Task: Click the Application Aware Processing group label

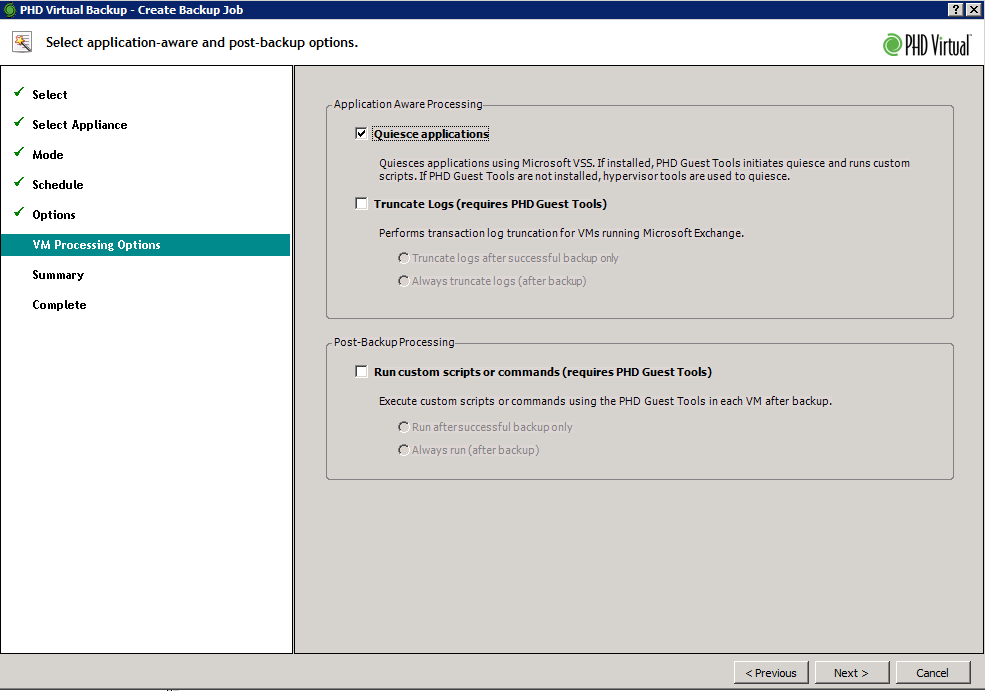Action: 408,104
